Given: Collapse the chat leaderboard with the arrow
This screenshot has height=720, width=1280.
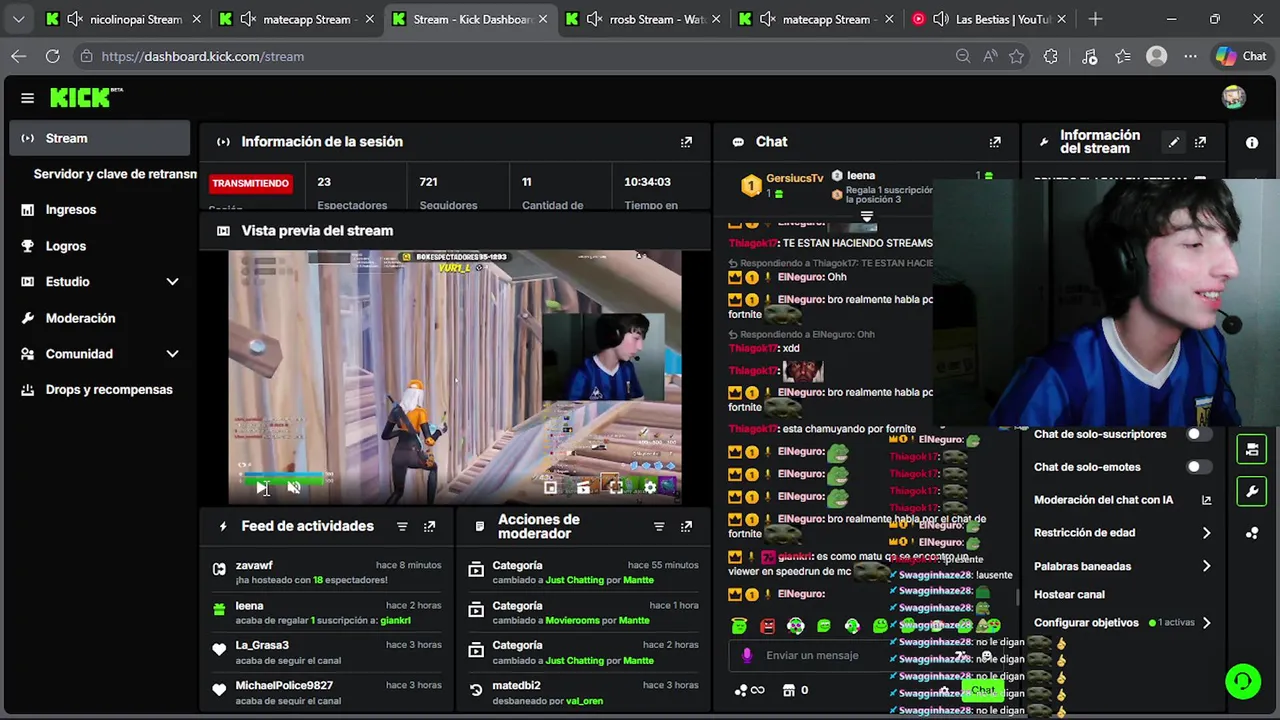Looking at the screenshot, I should pyautogui.click(x=867, y=216).
